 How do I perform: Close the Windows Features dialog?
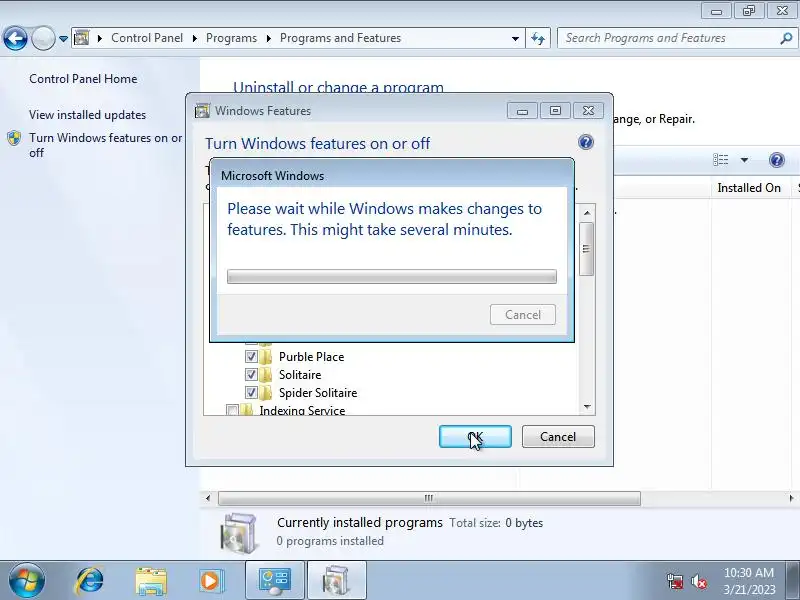[588, 111]
